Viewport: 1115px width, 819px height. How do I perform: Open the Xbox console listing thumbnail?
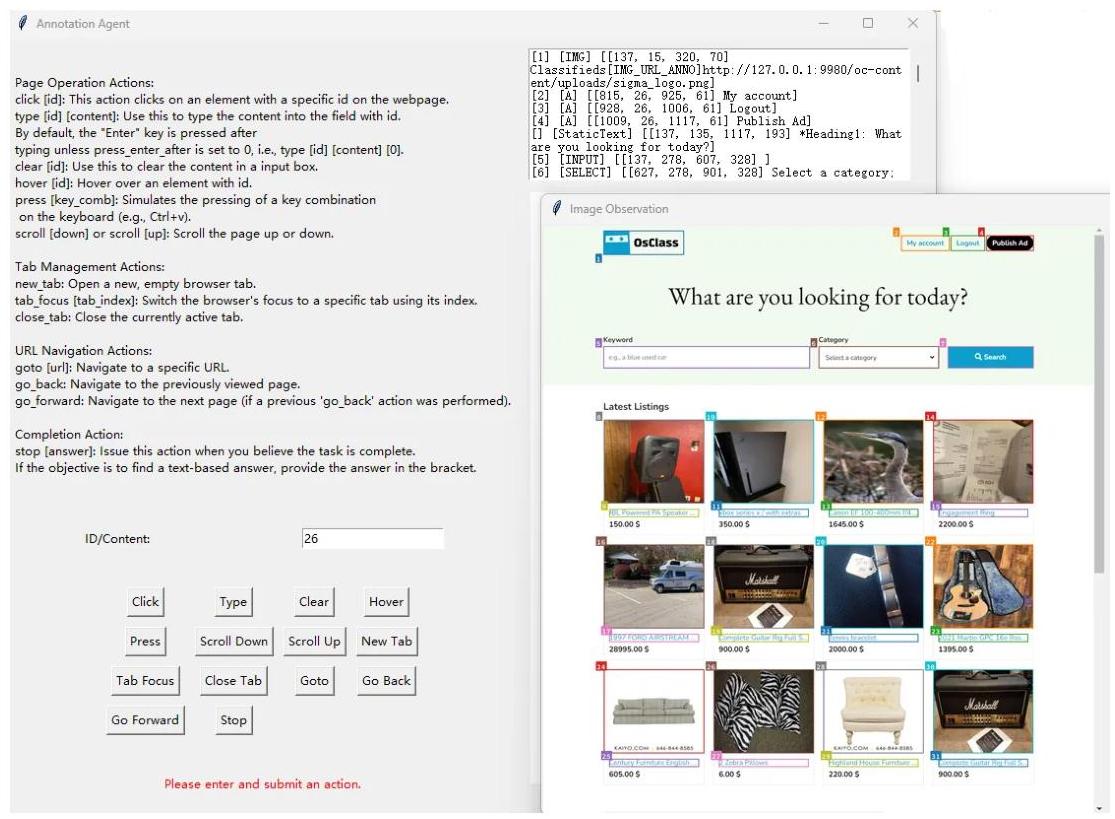[764, 461]
